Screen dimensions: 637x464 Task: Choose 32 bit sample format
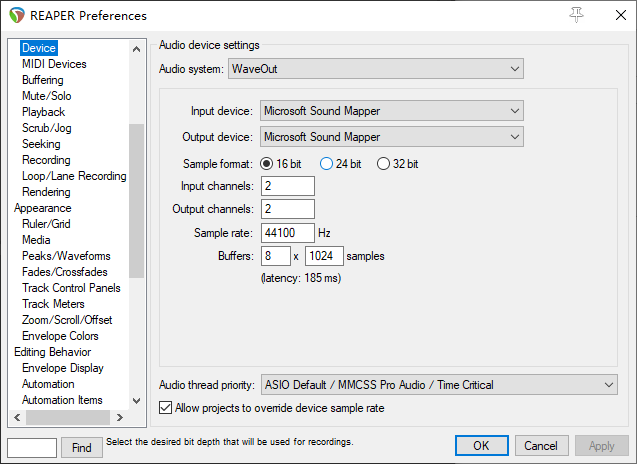pyautogui.click(x=383, y=164)
